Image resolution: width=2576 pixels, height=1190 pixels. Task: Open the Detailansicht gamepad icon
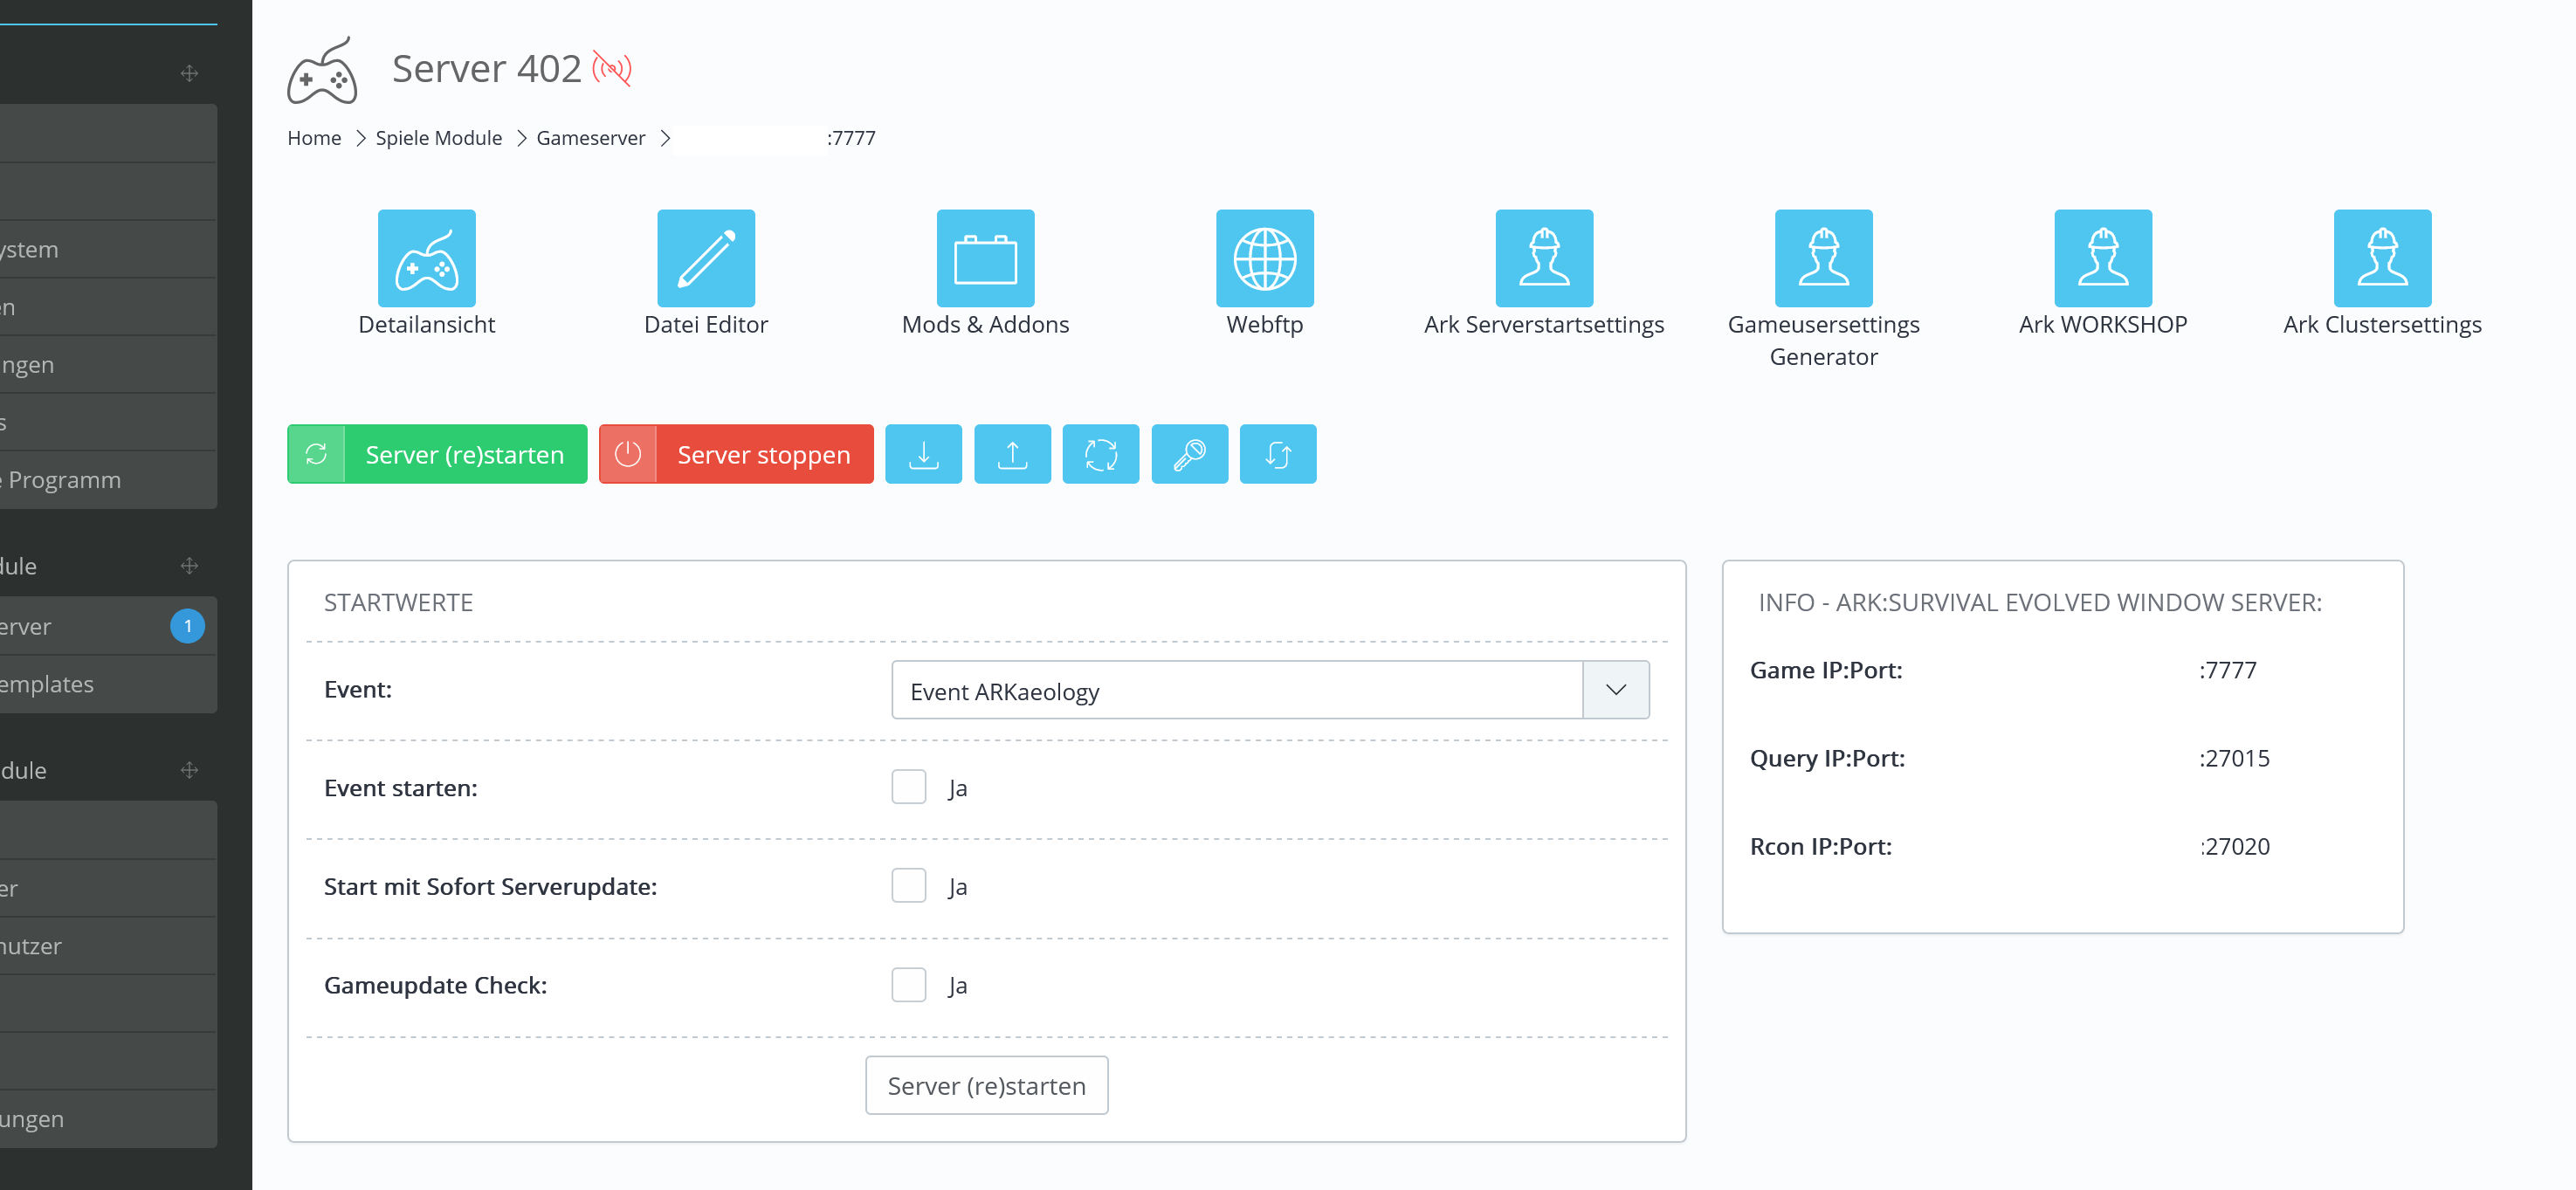[x=426, y=258]
